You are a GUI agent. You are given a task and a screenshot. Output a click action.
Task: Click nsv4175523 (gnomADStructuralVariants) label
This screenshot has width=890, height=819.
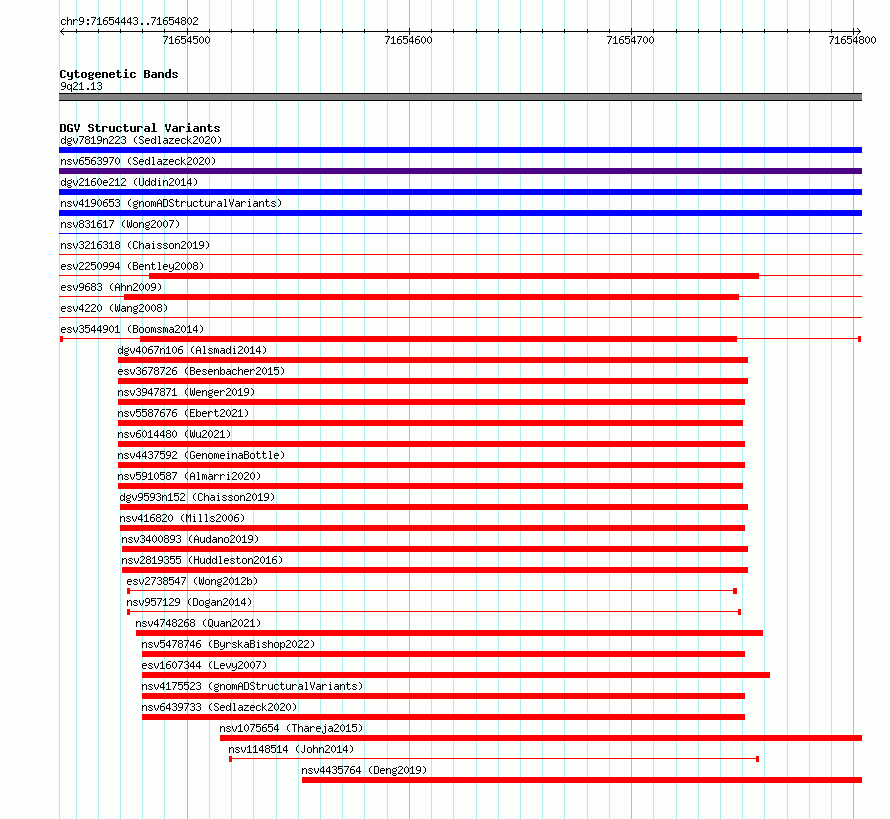252,686
